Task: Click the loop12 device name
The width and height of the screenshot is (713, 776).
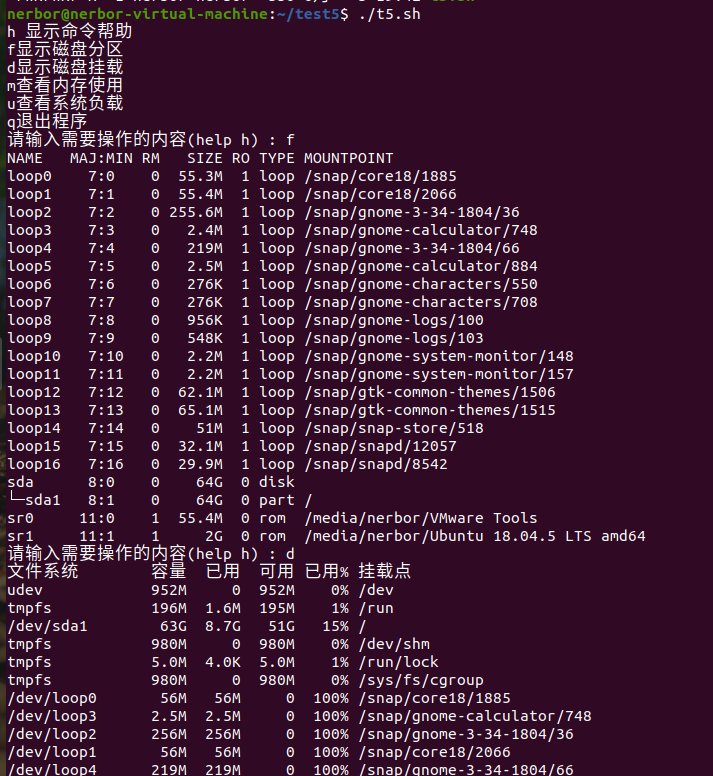Action: point(33,392)
